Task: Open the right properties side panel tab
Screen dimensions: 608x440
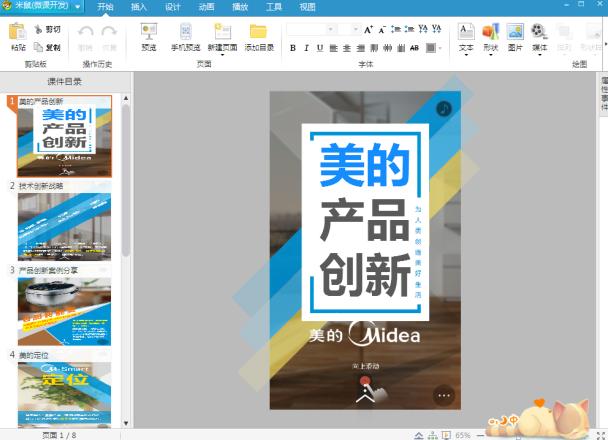Action: [604, 94]
